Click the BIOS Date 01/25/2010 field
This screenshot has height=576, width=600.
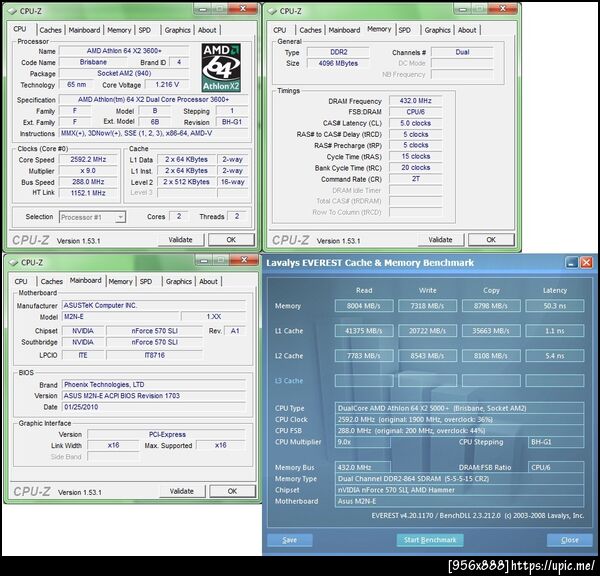click(153, 407)
